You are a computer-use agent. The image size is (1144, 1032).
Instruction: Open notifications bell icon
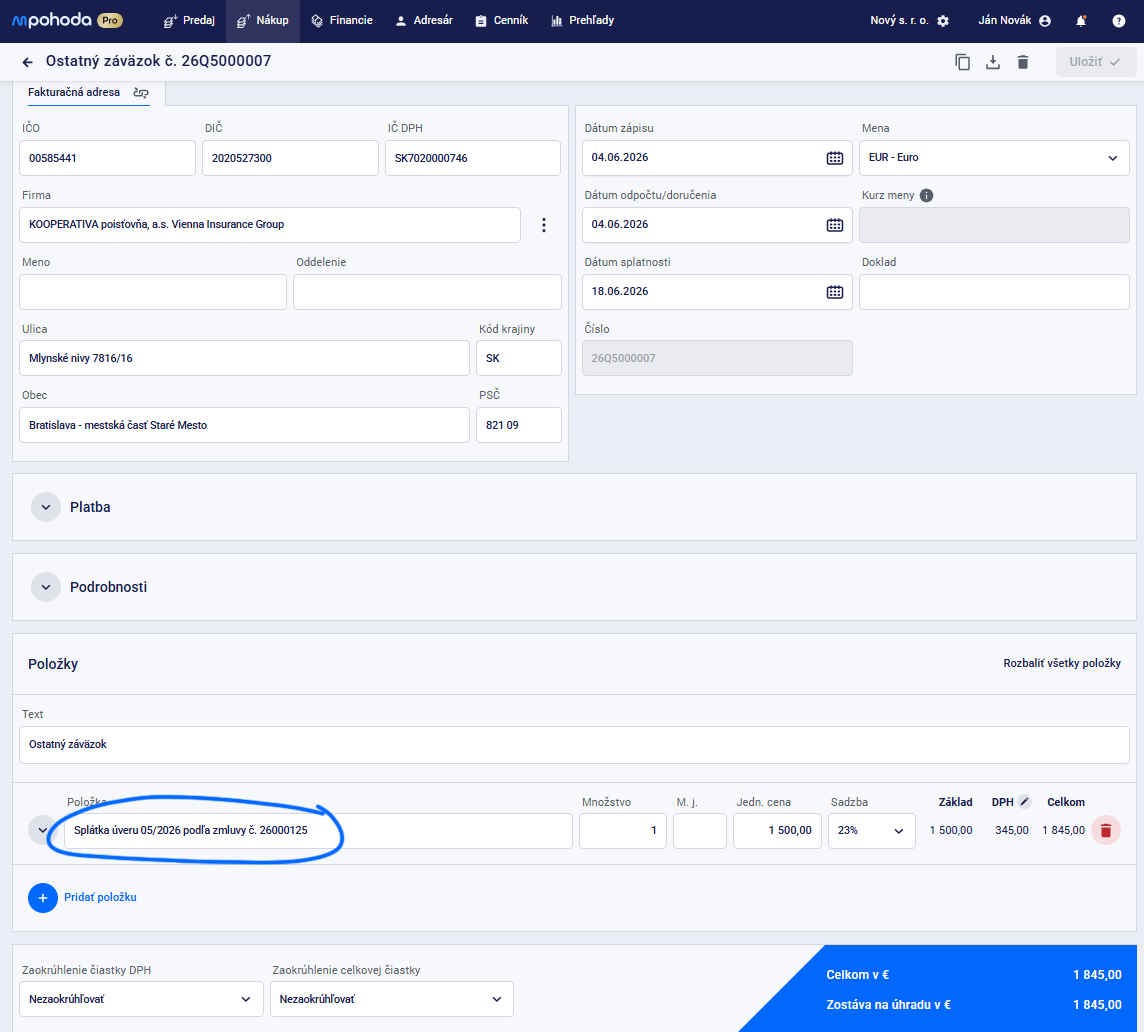(1081, 21)
